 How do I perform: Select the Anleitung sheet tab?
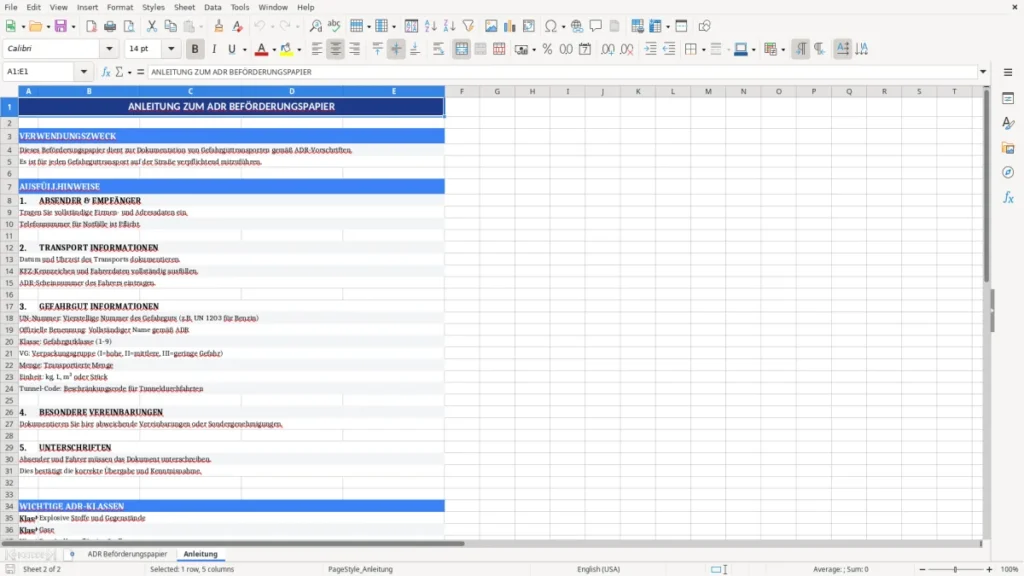(200, 554)
